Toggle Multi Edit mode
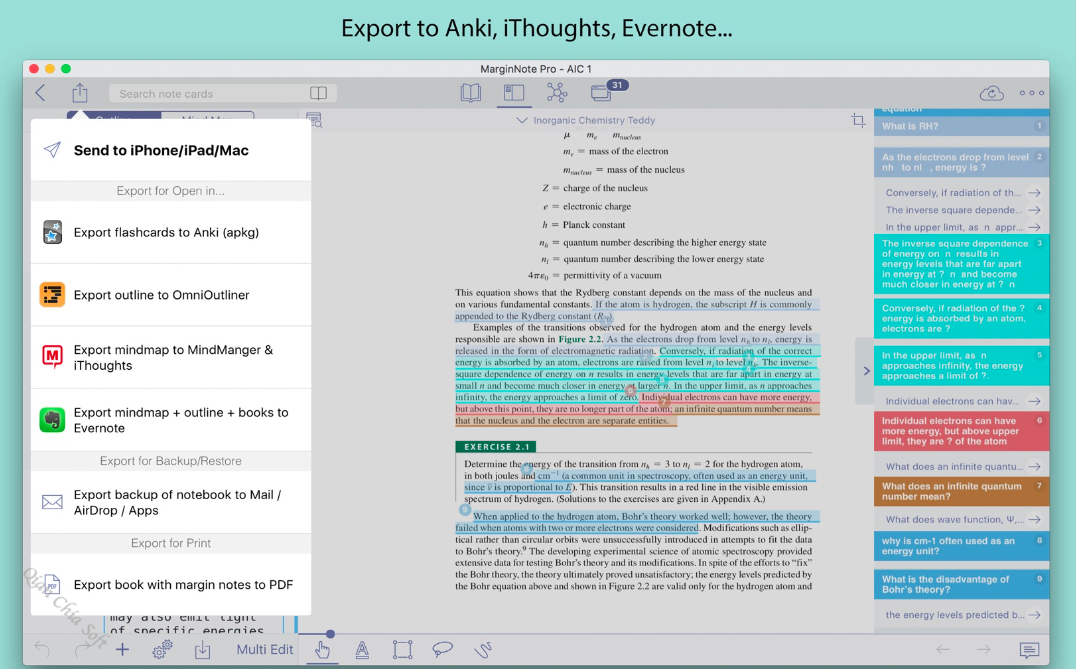Screen dimensions: 1076x669 [x=265, y=650]
